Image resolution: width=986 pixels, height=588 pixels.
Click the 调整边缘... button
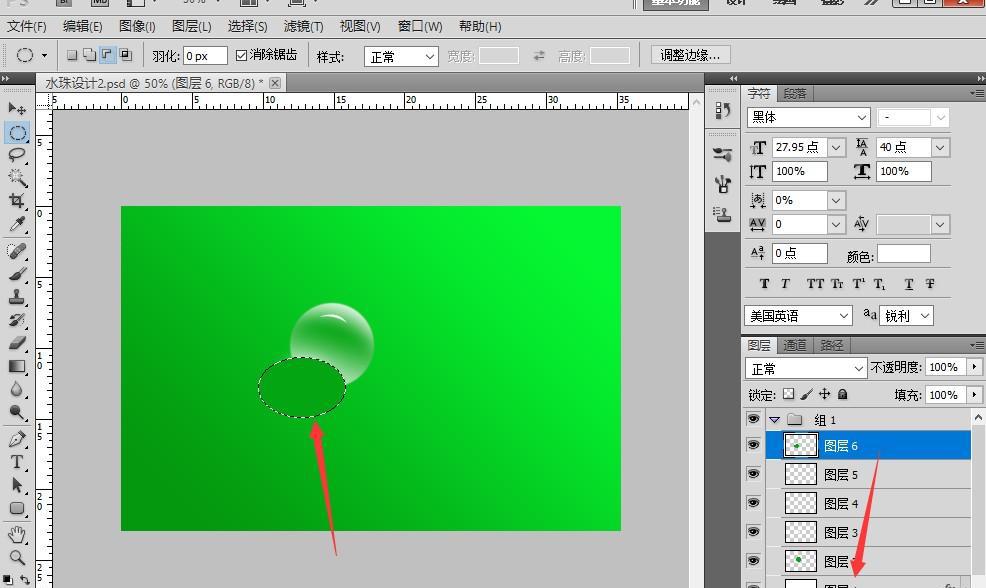[690, 55]
